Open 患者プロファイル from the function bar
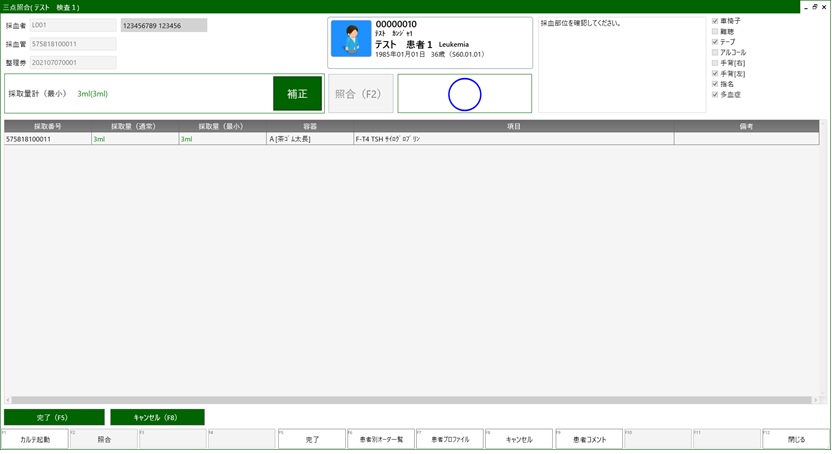Image resolution: width=832 pixels, height=454 pixels. point(450,439)
